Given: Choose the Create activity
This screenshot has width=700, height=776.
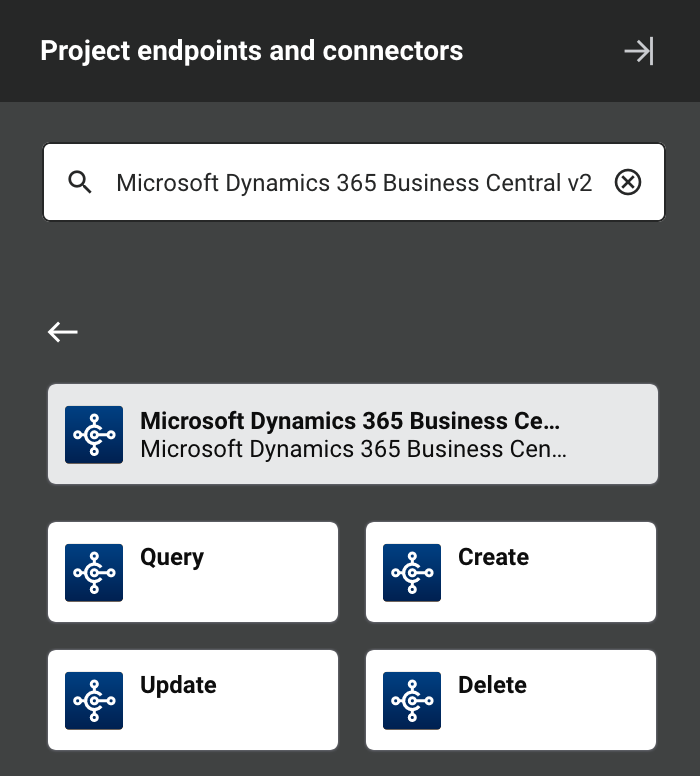Looking at the screenshot, I should click(x=511, y=572).
